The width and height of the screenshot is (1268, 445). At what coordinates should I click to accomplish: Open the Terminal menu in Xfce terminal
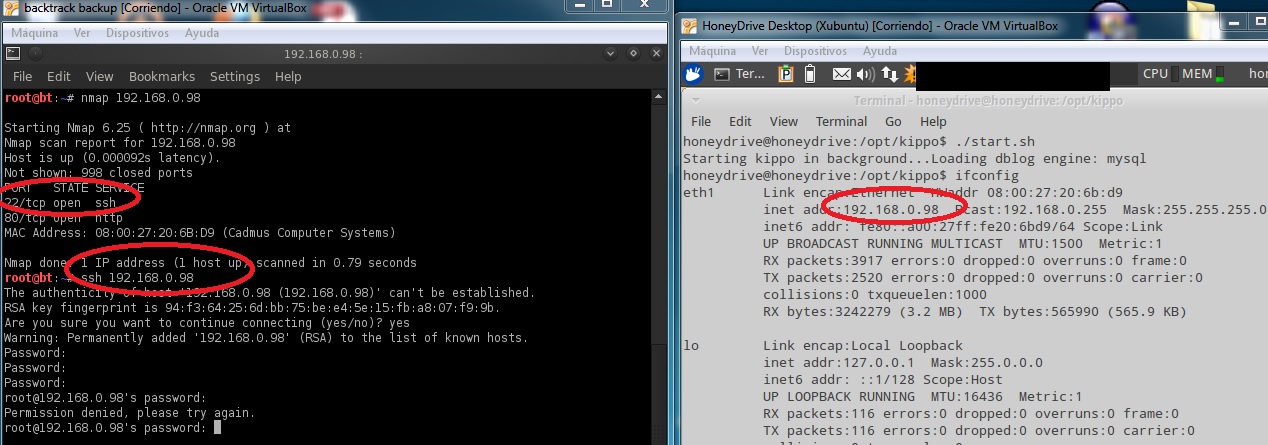coord(841,121)
